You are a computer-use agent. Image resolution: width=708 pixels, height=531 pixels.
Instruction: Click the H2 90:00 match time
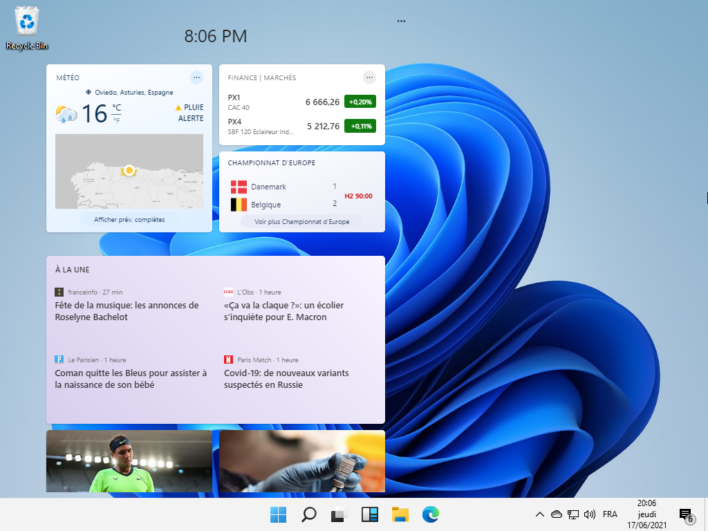pyautogui.click(x=359, y=196)
